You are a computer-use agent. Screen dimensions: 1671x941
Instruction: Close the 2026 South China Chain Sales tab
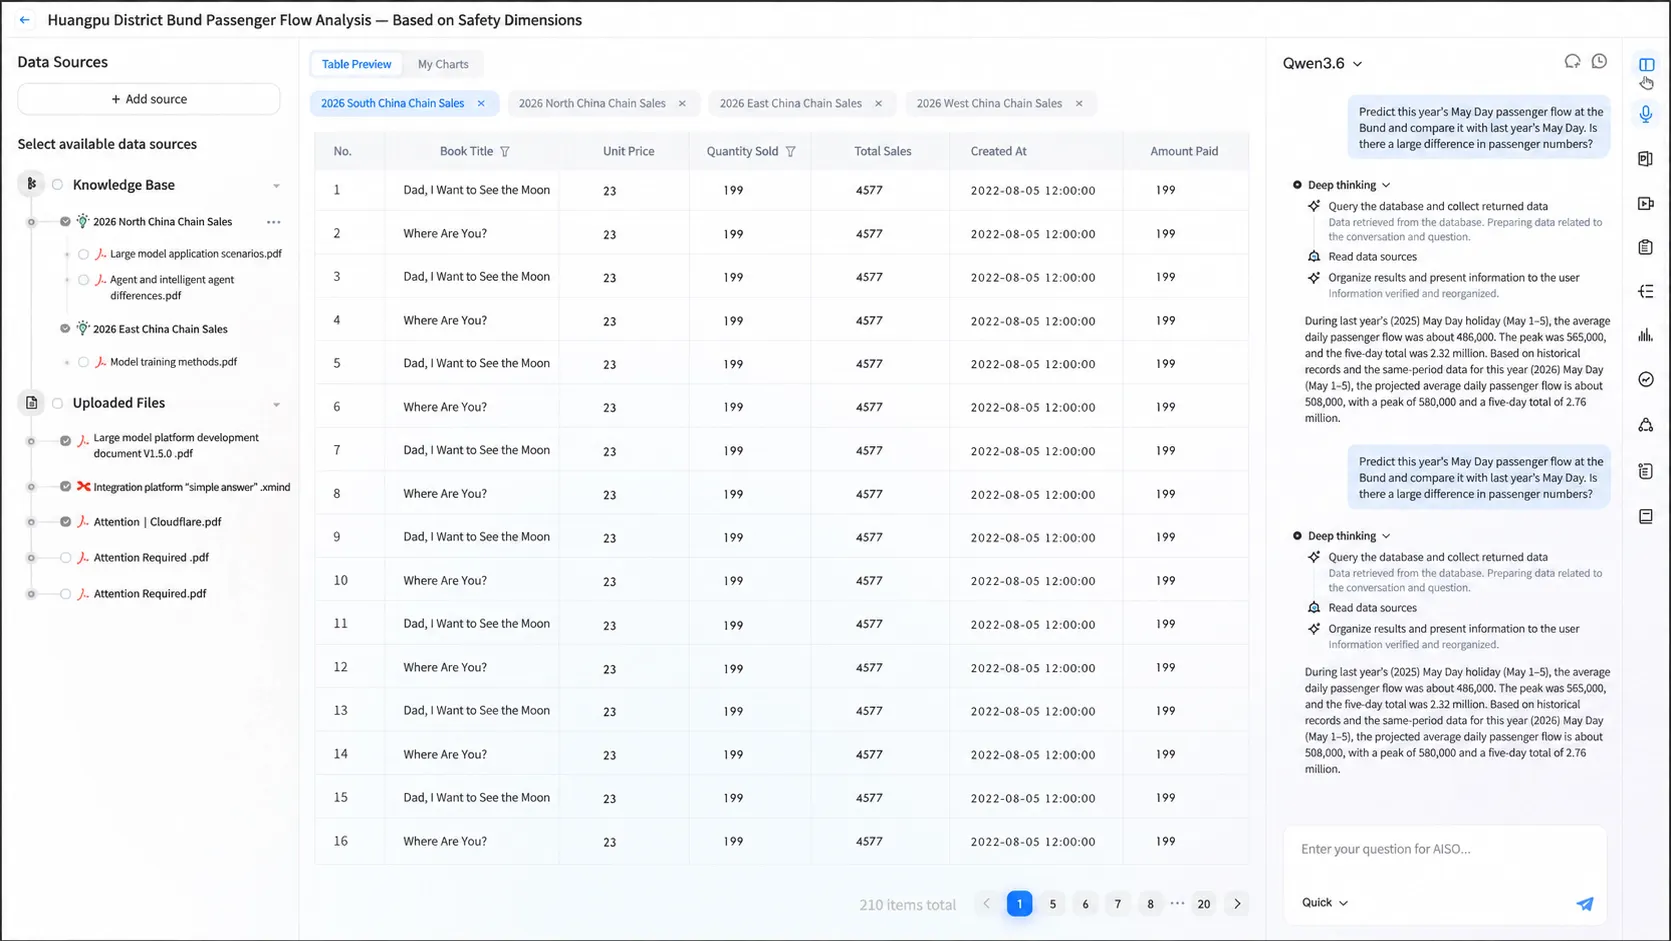(481, 103)
